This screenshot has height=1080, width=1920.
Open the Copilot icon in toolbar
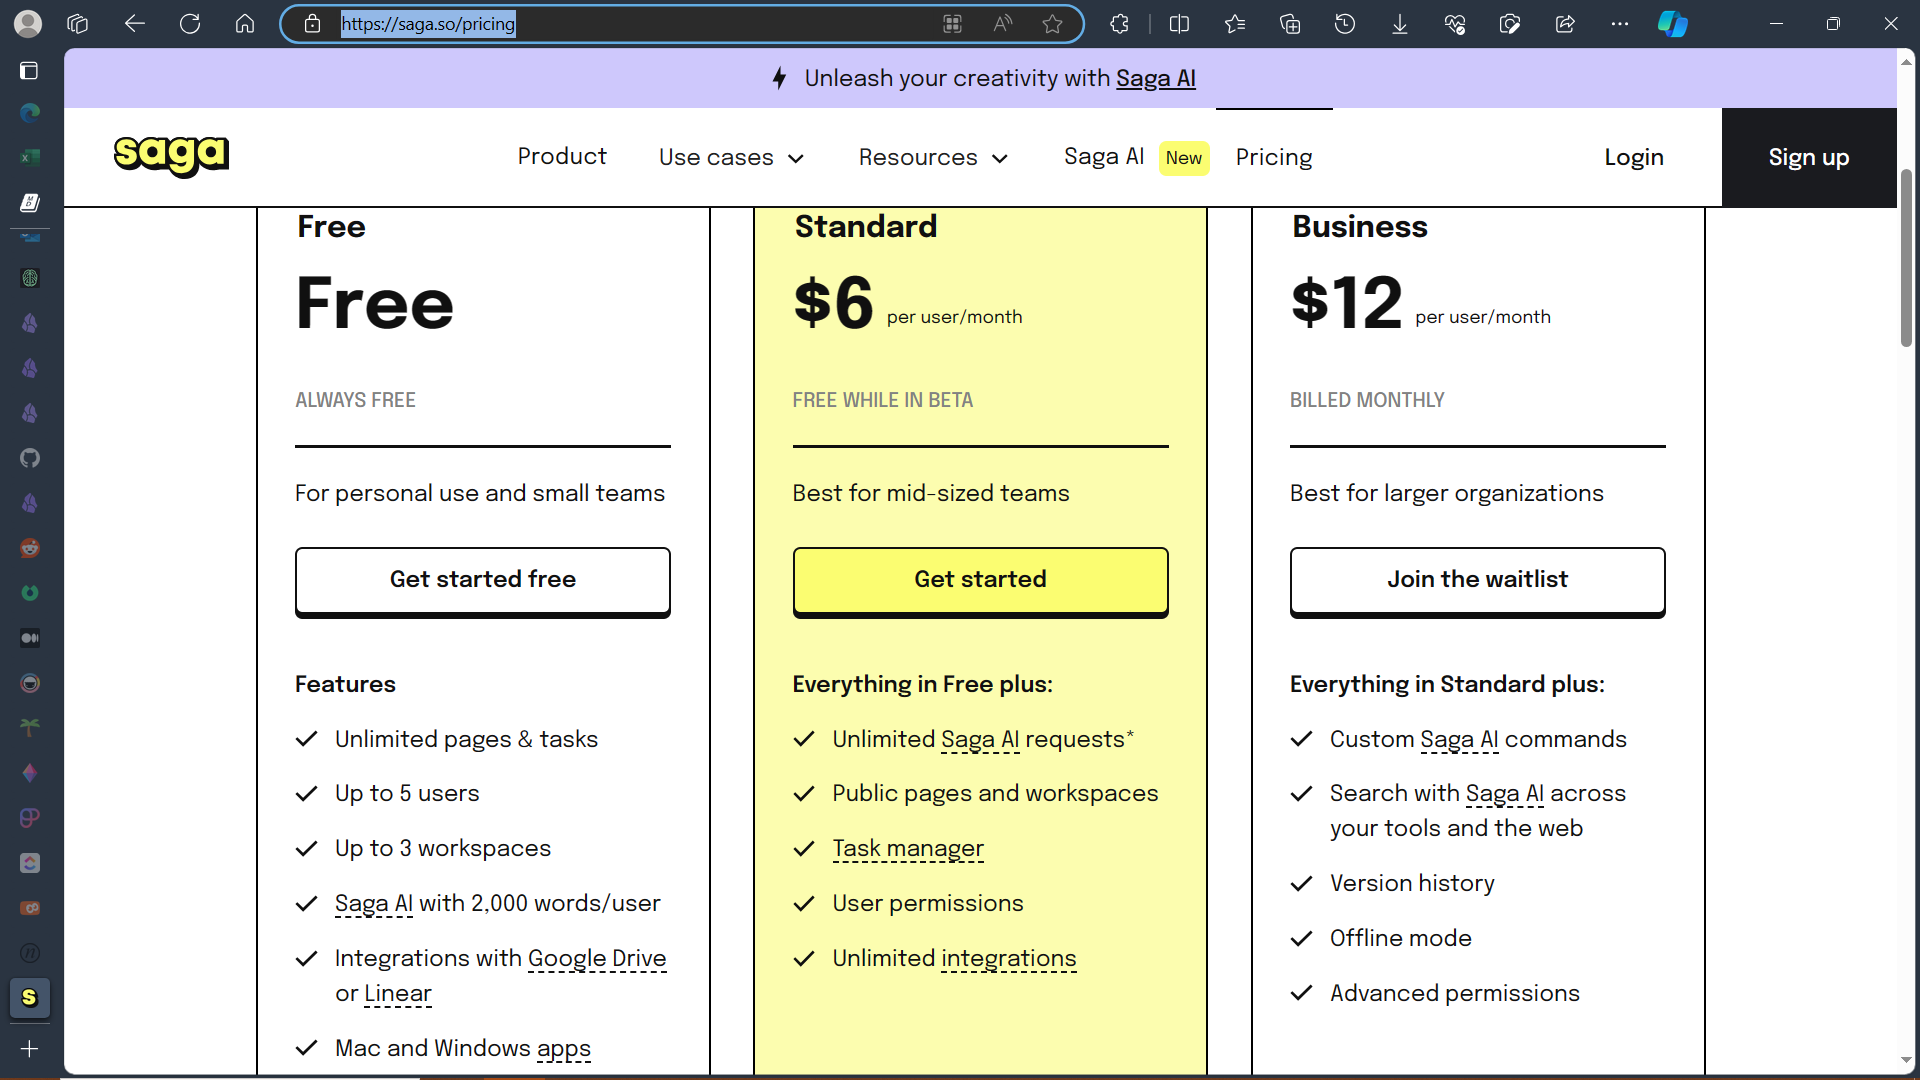click(1672, 24)
